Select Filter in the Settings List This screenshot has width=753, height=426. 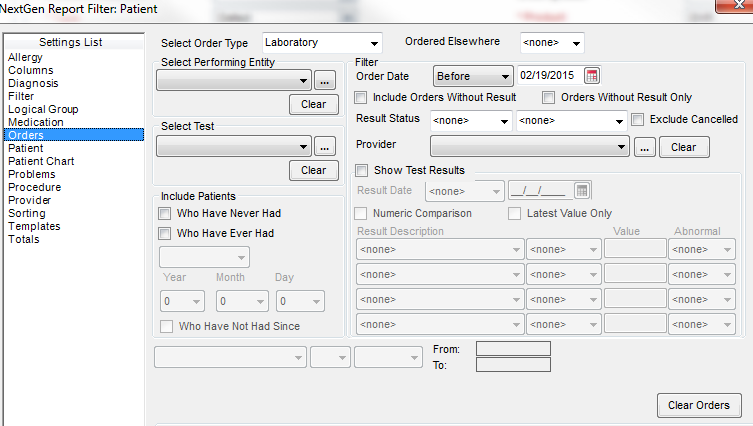pyautogui.click(x=21, y=96)
